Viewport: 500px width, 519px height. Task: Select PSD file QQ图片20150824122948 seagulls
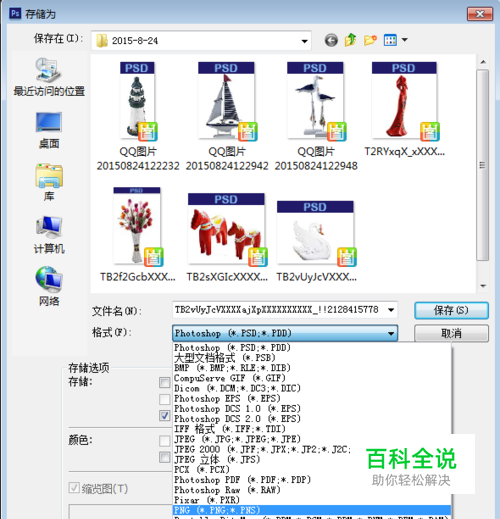tap(316, 116)
